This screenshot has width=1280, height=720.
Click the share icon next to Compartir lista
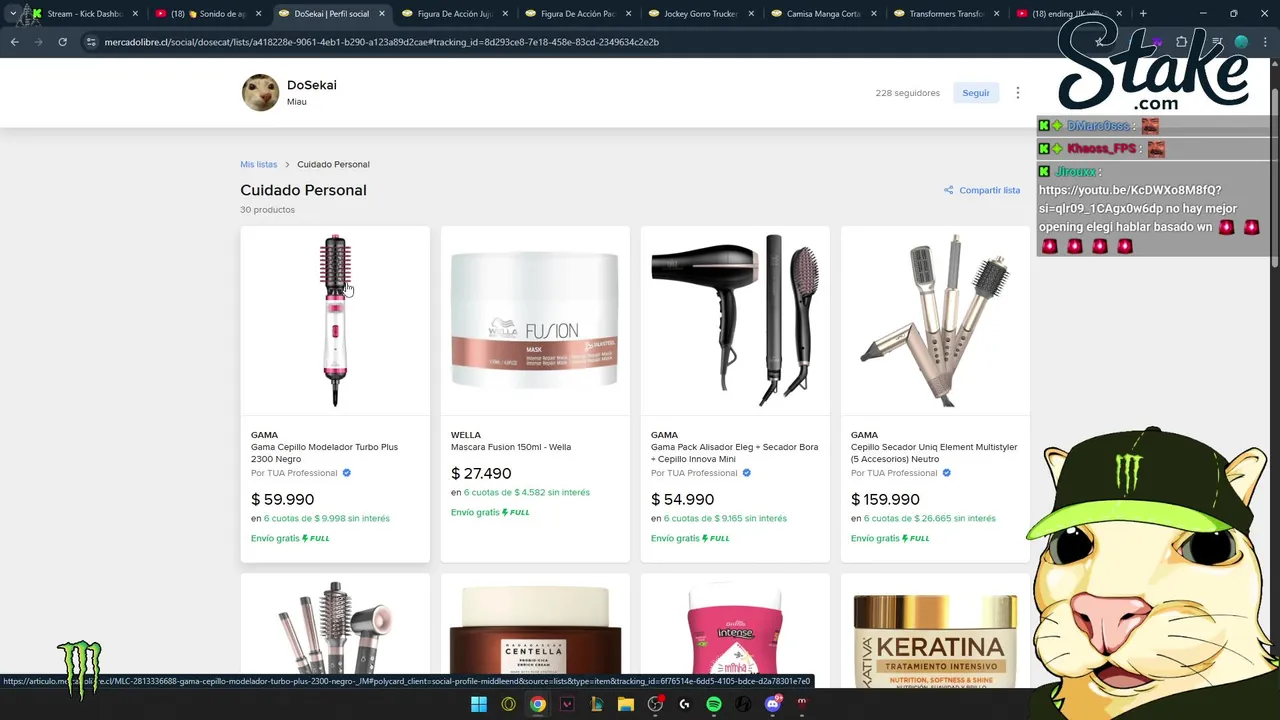coord(948,190)
